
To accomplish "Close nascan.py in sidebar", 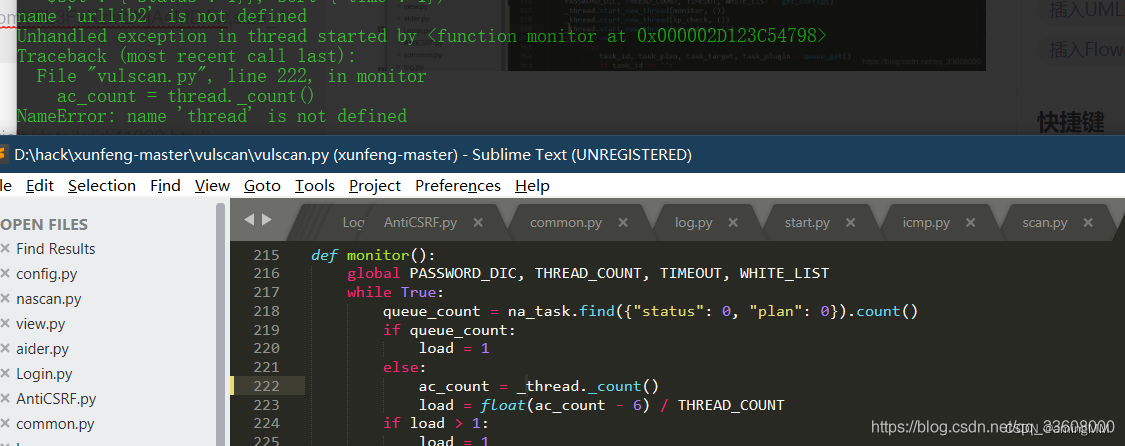I will click(x=5, y=299).
